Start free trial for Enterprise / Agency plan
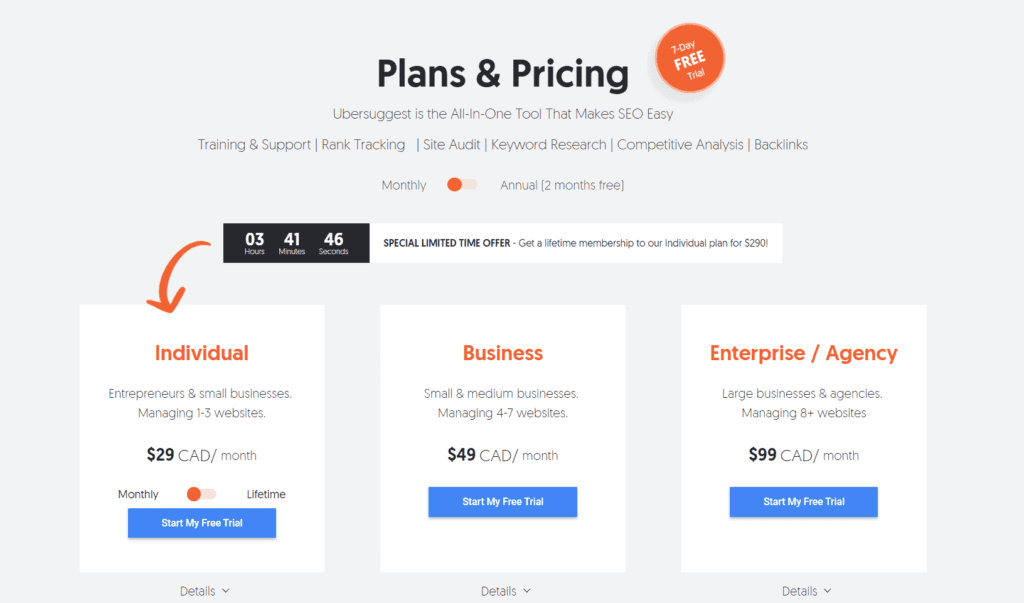The image size is (1024, 603). click(804, 502)
